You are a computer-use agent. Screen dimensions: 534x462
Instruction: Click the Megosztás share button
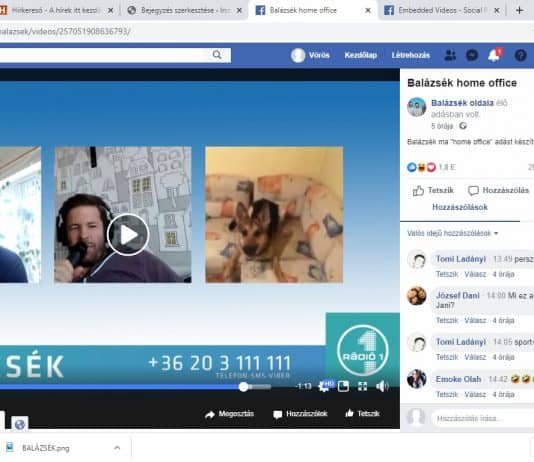click(x=229, y=414)
